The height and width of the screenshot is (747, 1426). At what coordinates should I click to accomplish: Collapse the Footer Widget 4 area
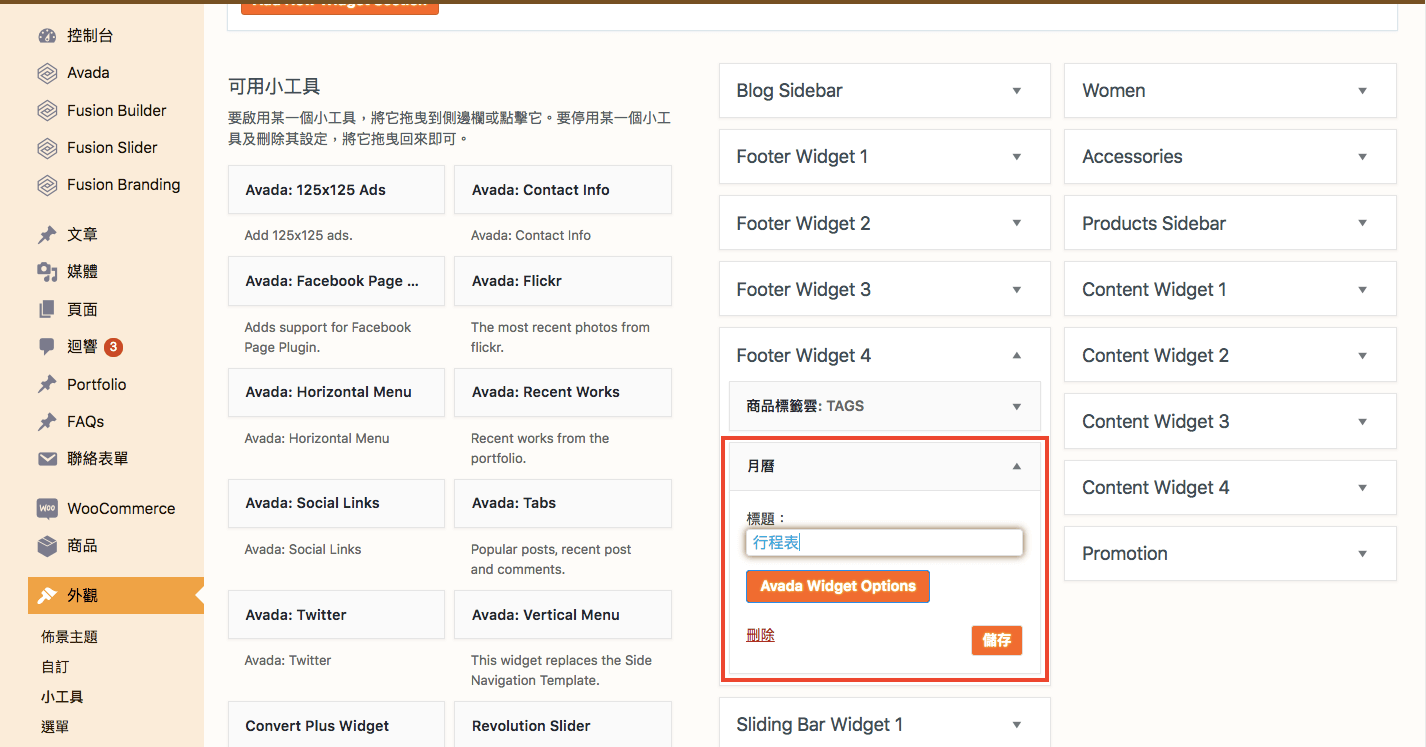click(x=1016, y=355)
